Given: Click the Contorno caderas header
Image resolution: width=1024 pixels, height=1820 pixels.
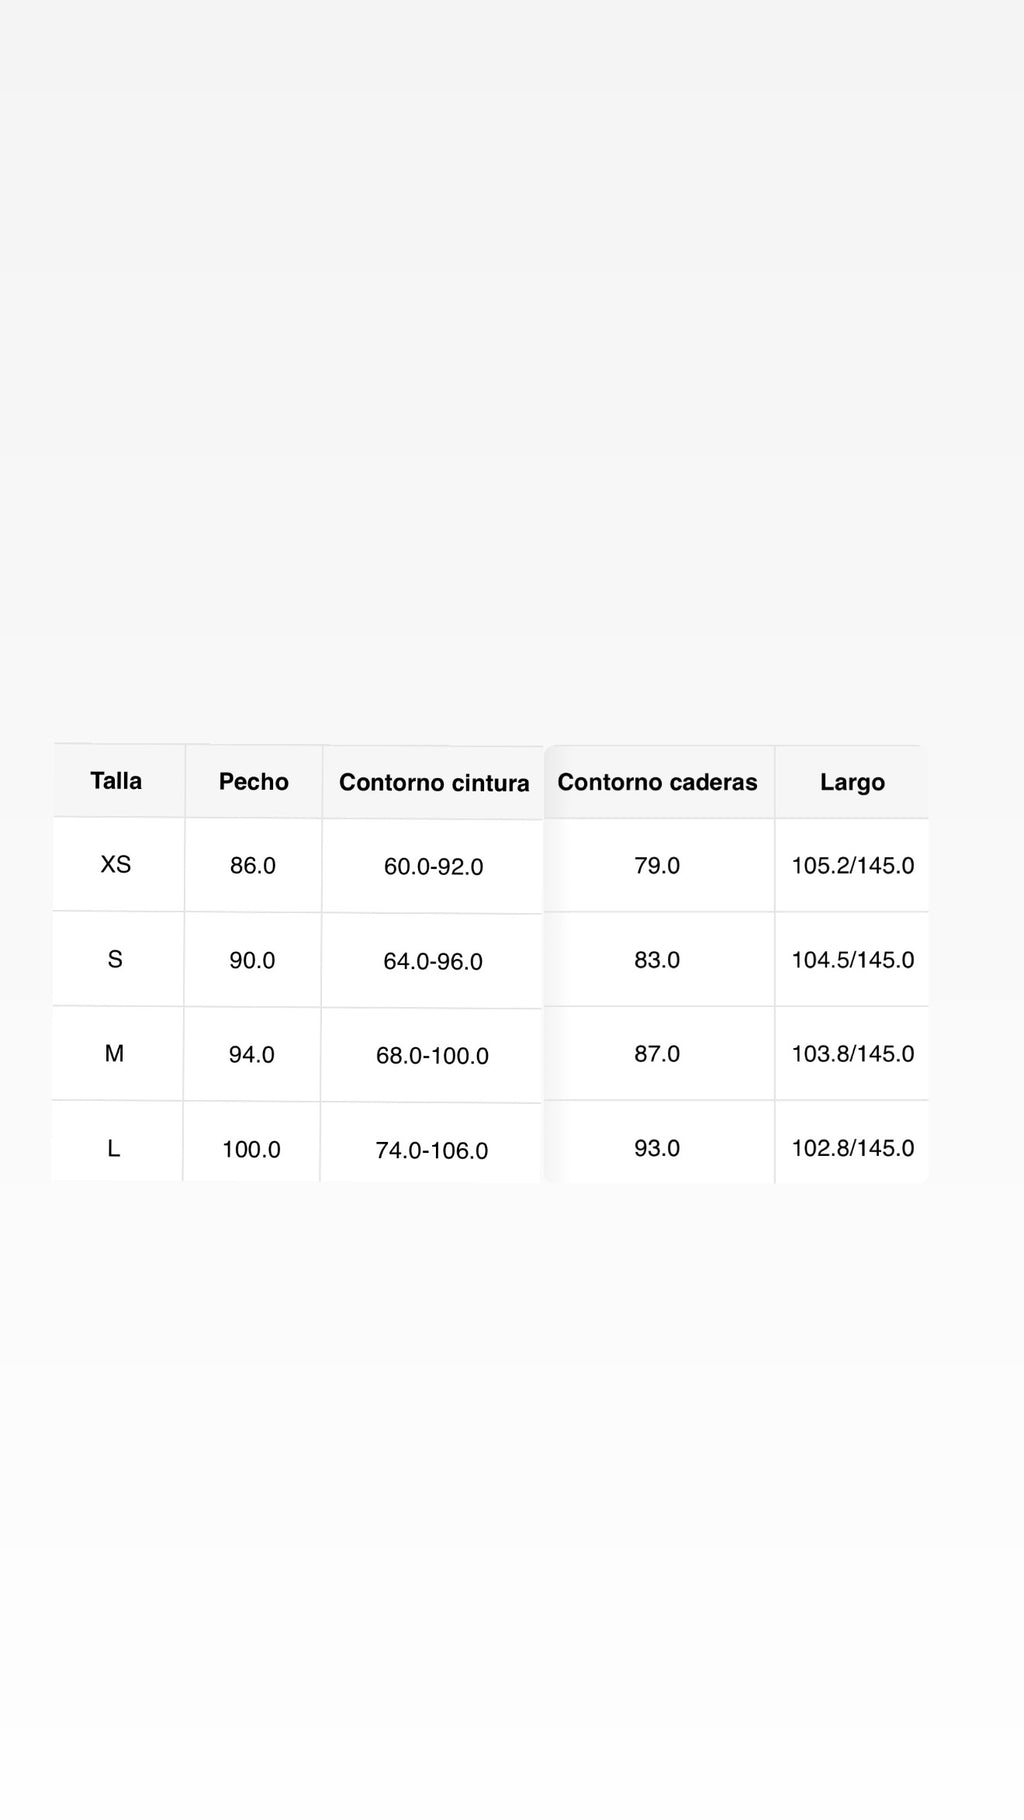Looking at the screenshot, I should (657, 782).
